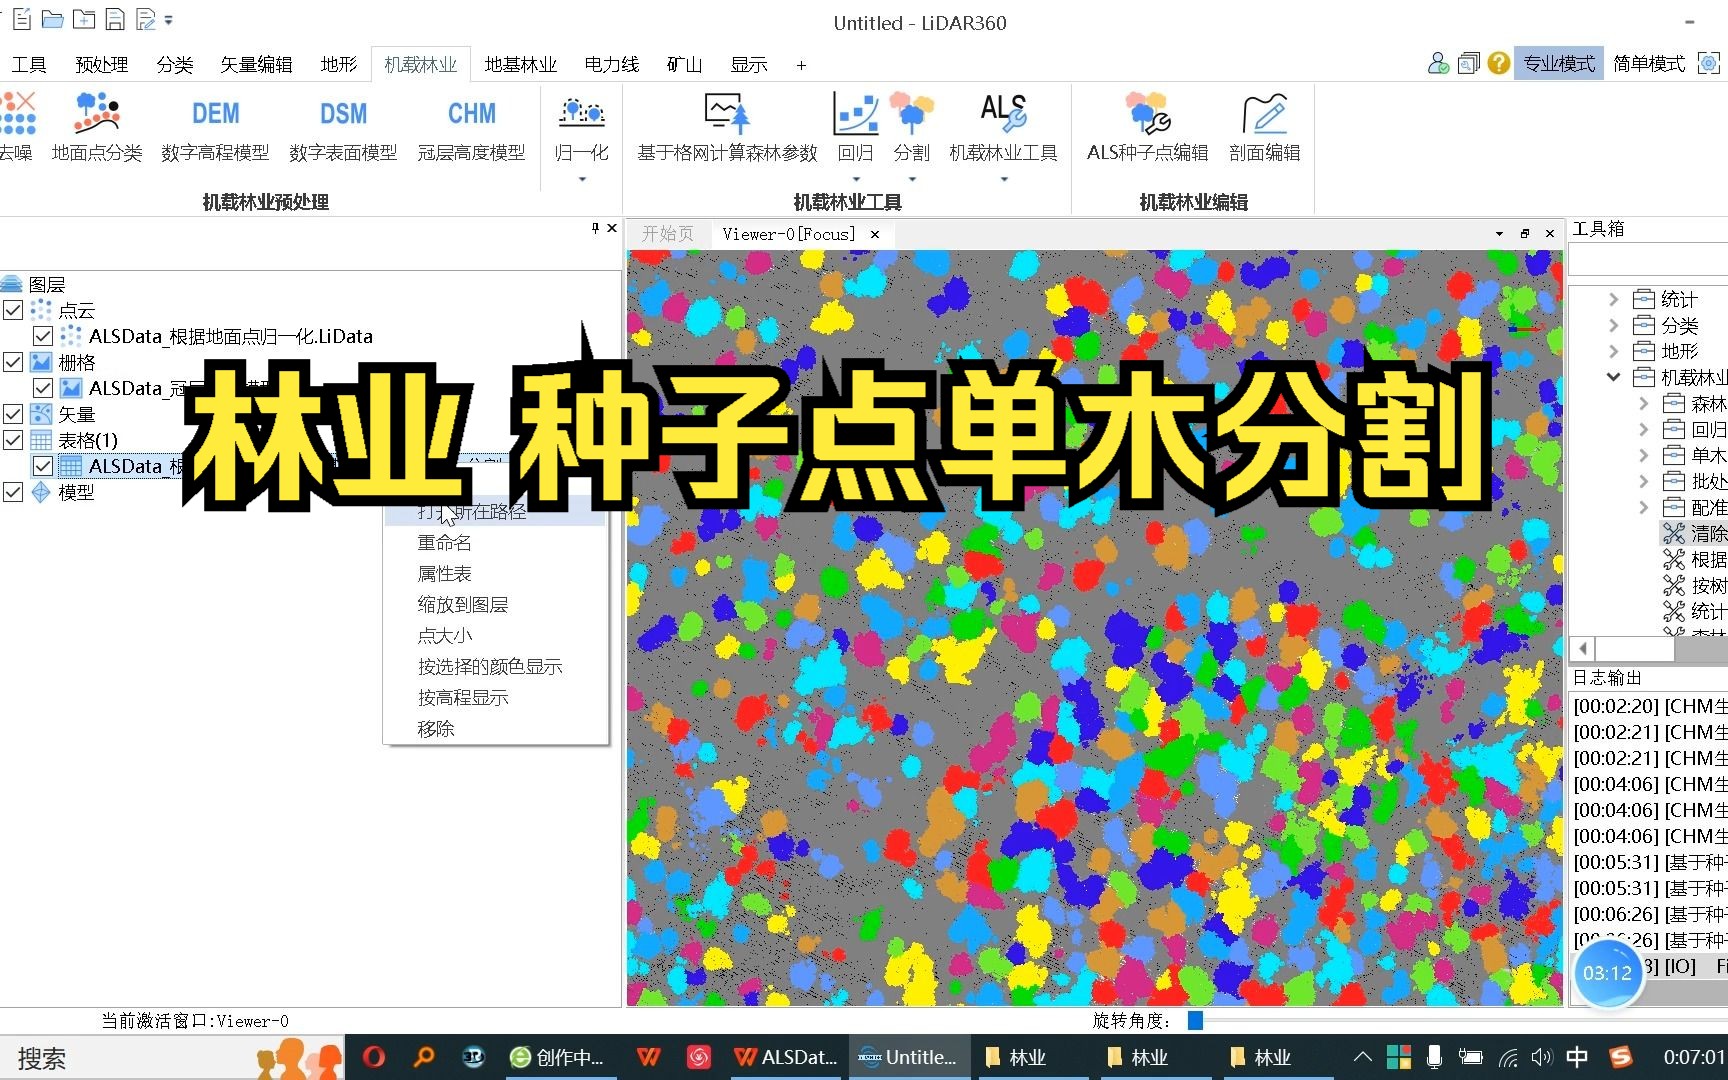Select the DEM 数字高程模型 tool
Image resolution: width=1728 pixels, height=1080 pixels.
[214, 130]
